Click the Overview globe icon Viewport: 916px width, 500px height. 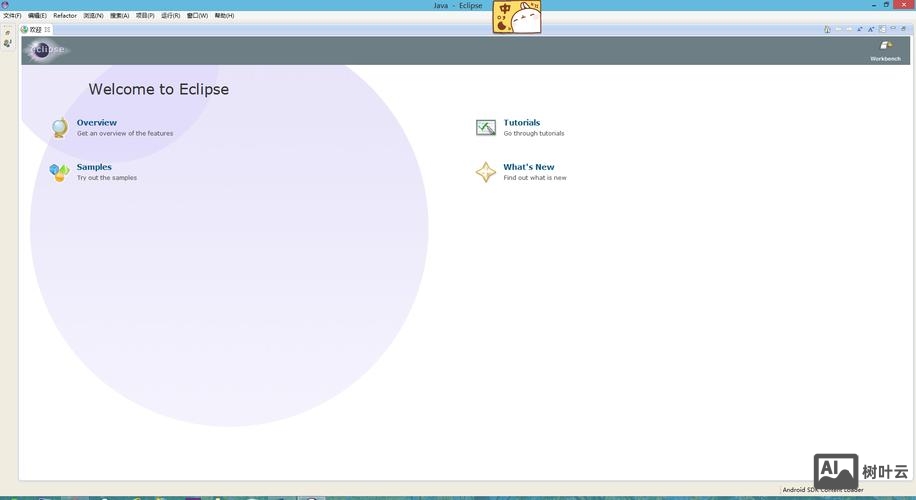point(60,127)
